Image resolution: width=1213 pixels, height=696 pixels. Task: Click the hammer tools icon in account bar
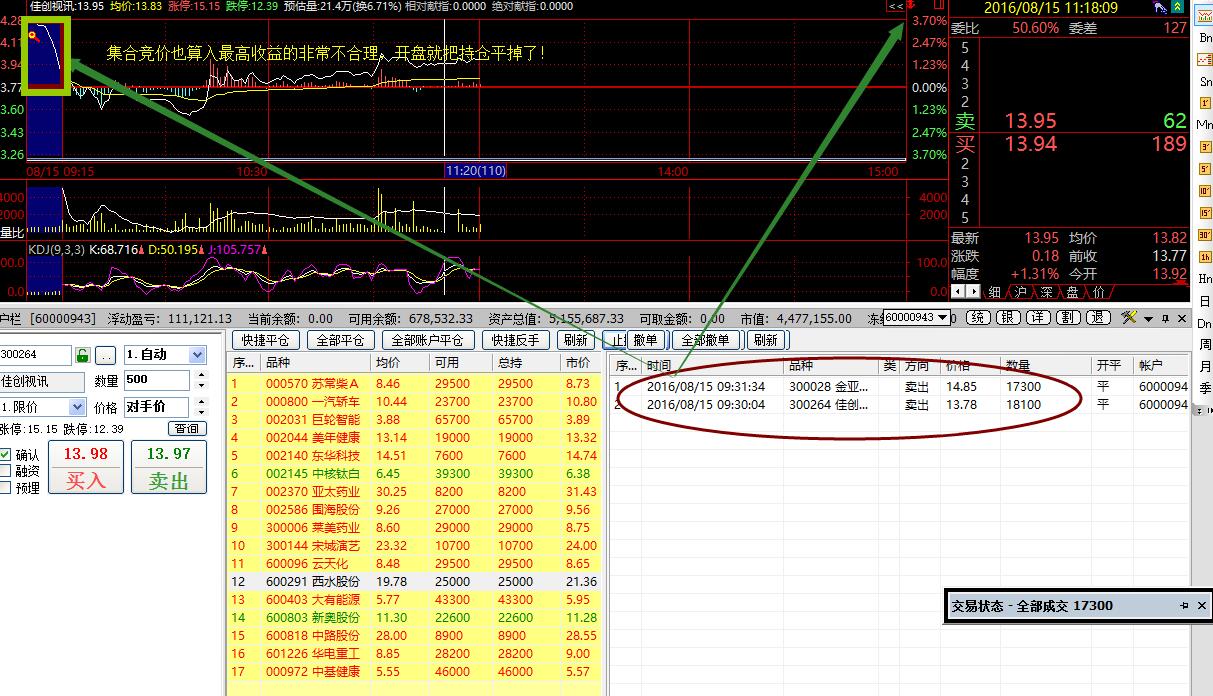point(1129,318)
